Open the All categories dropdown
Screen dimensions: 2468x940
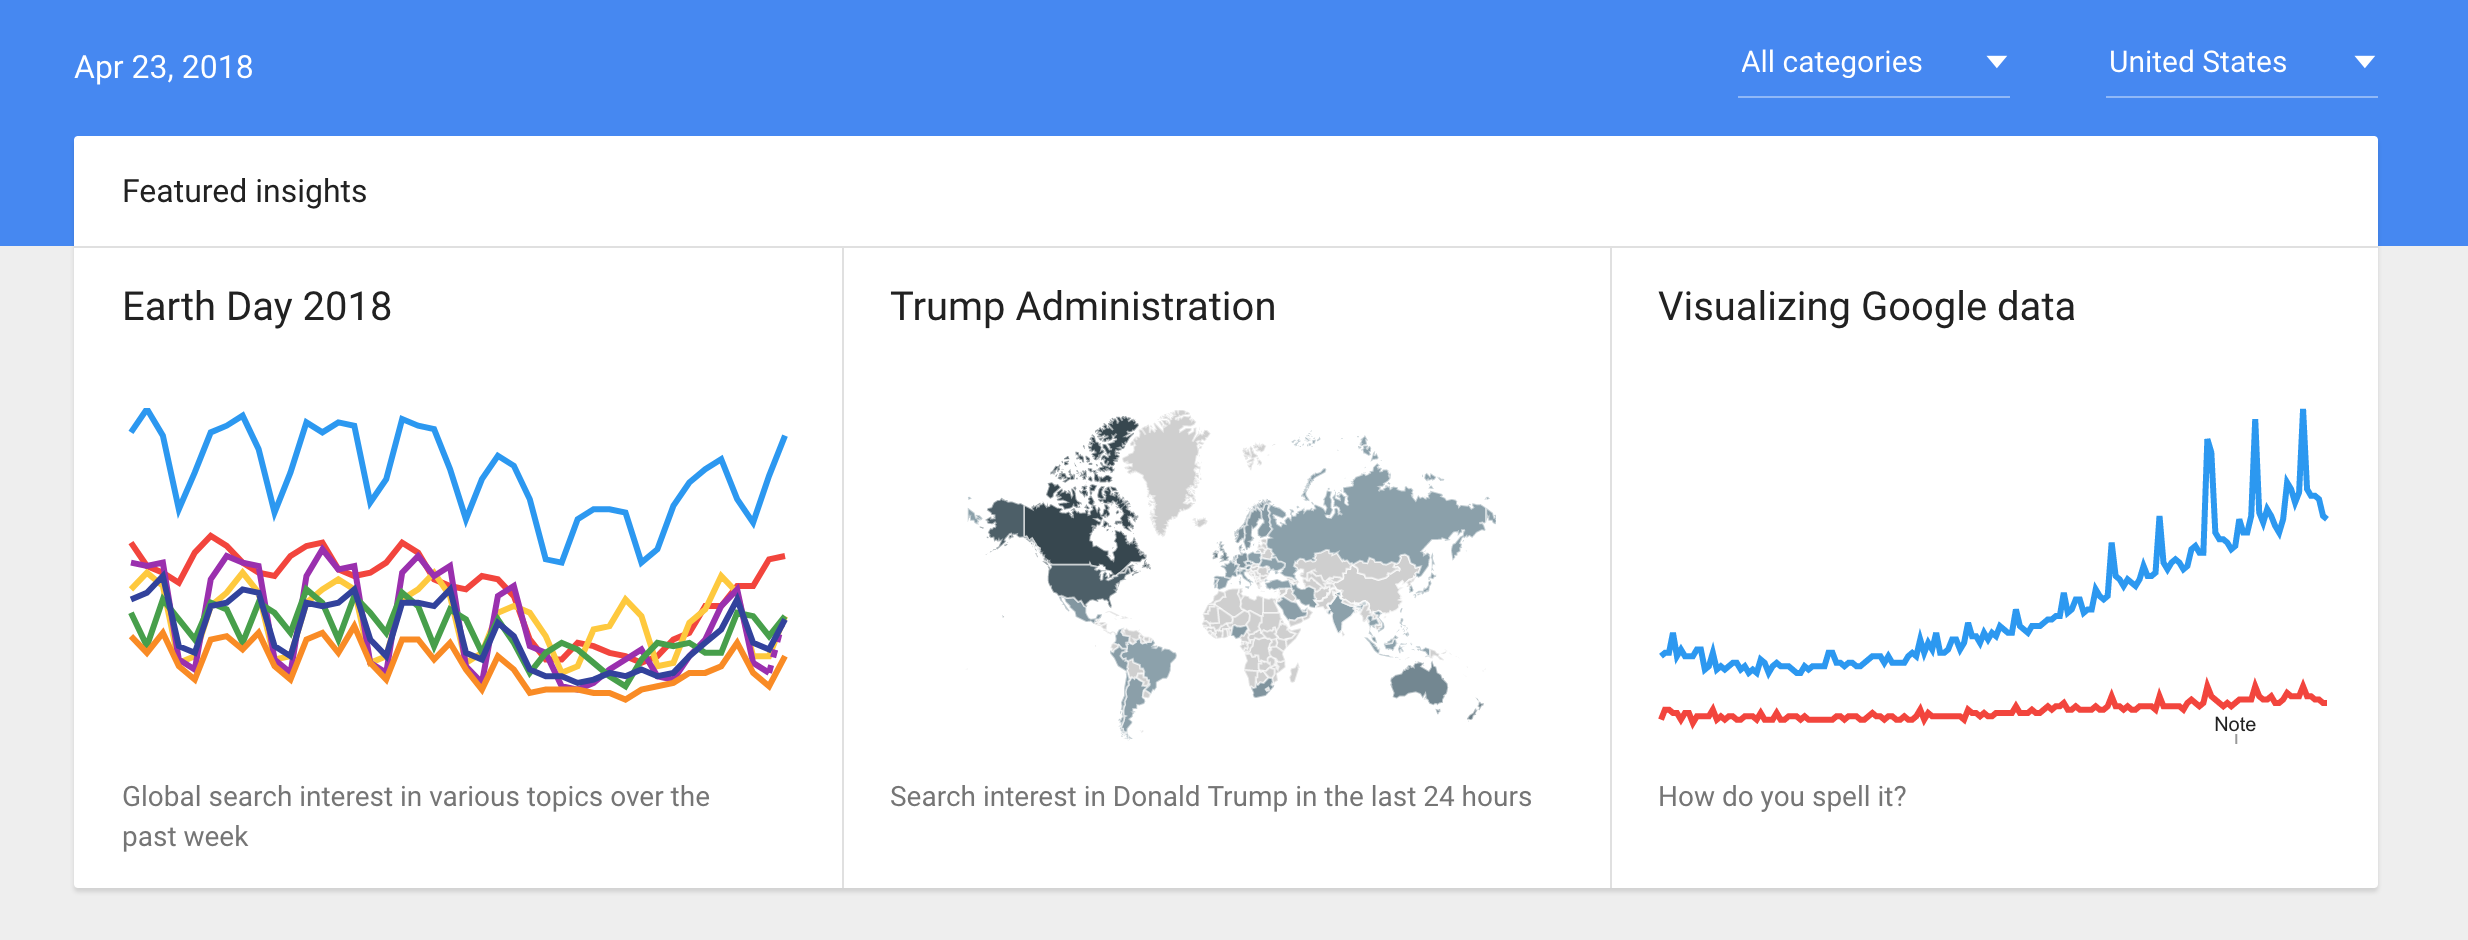pos(1873,63)
